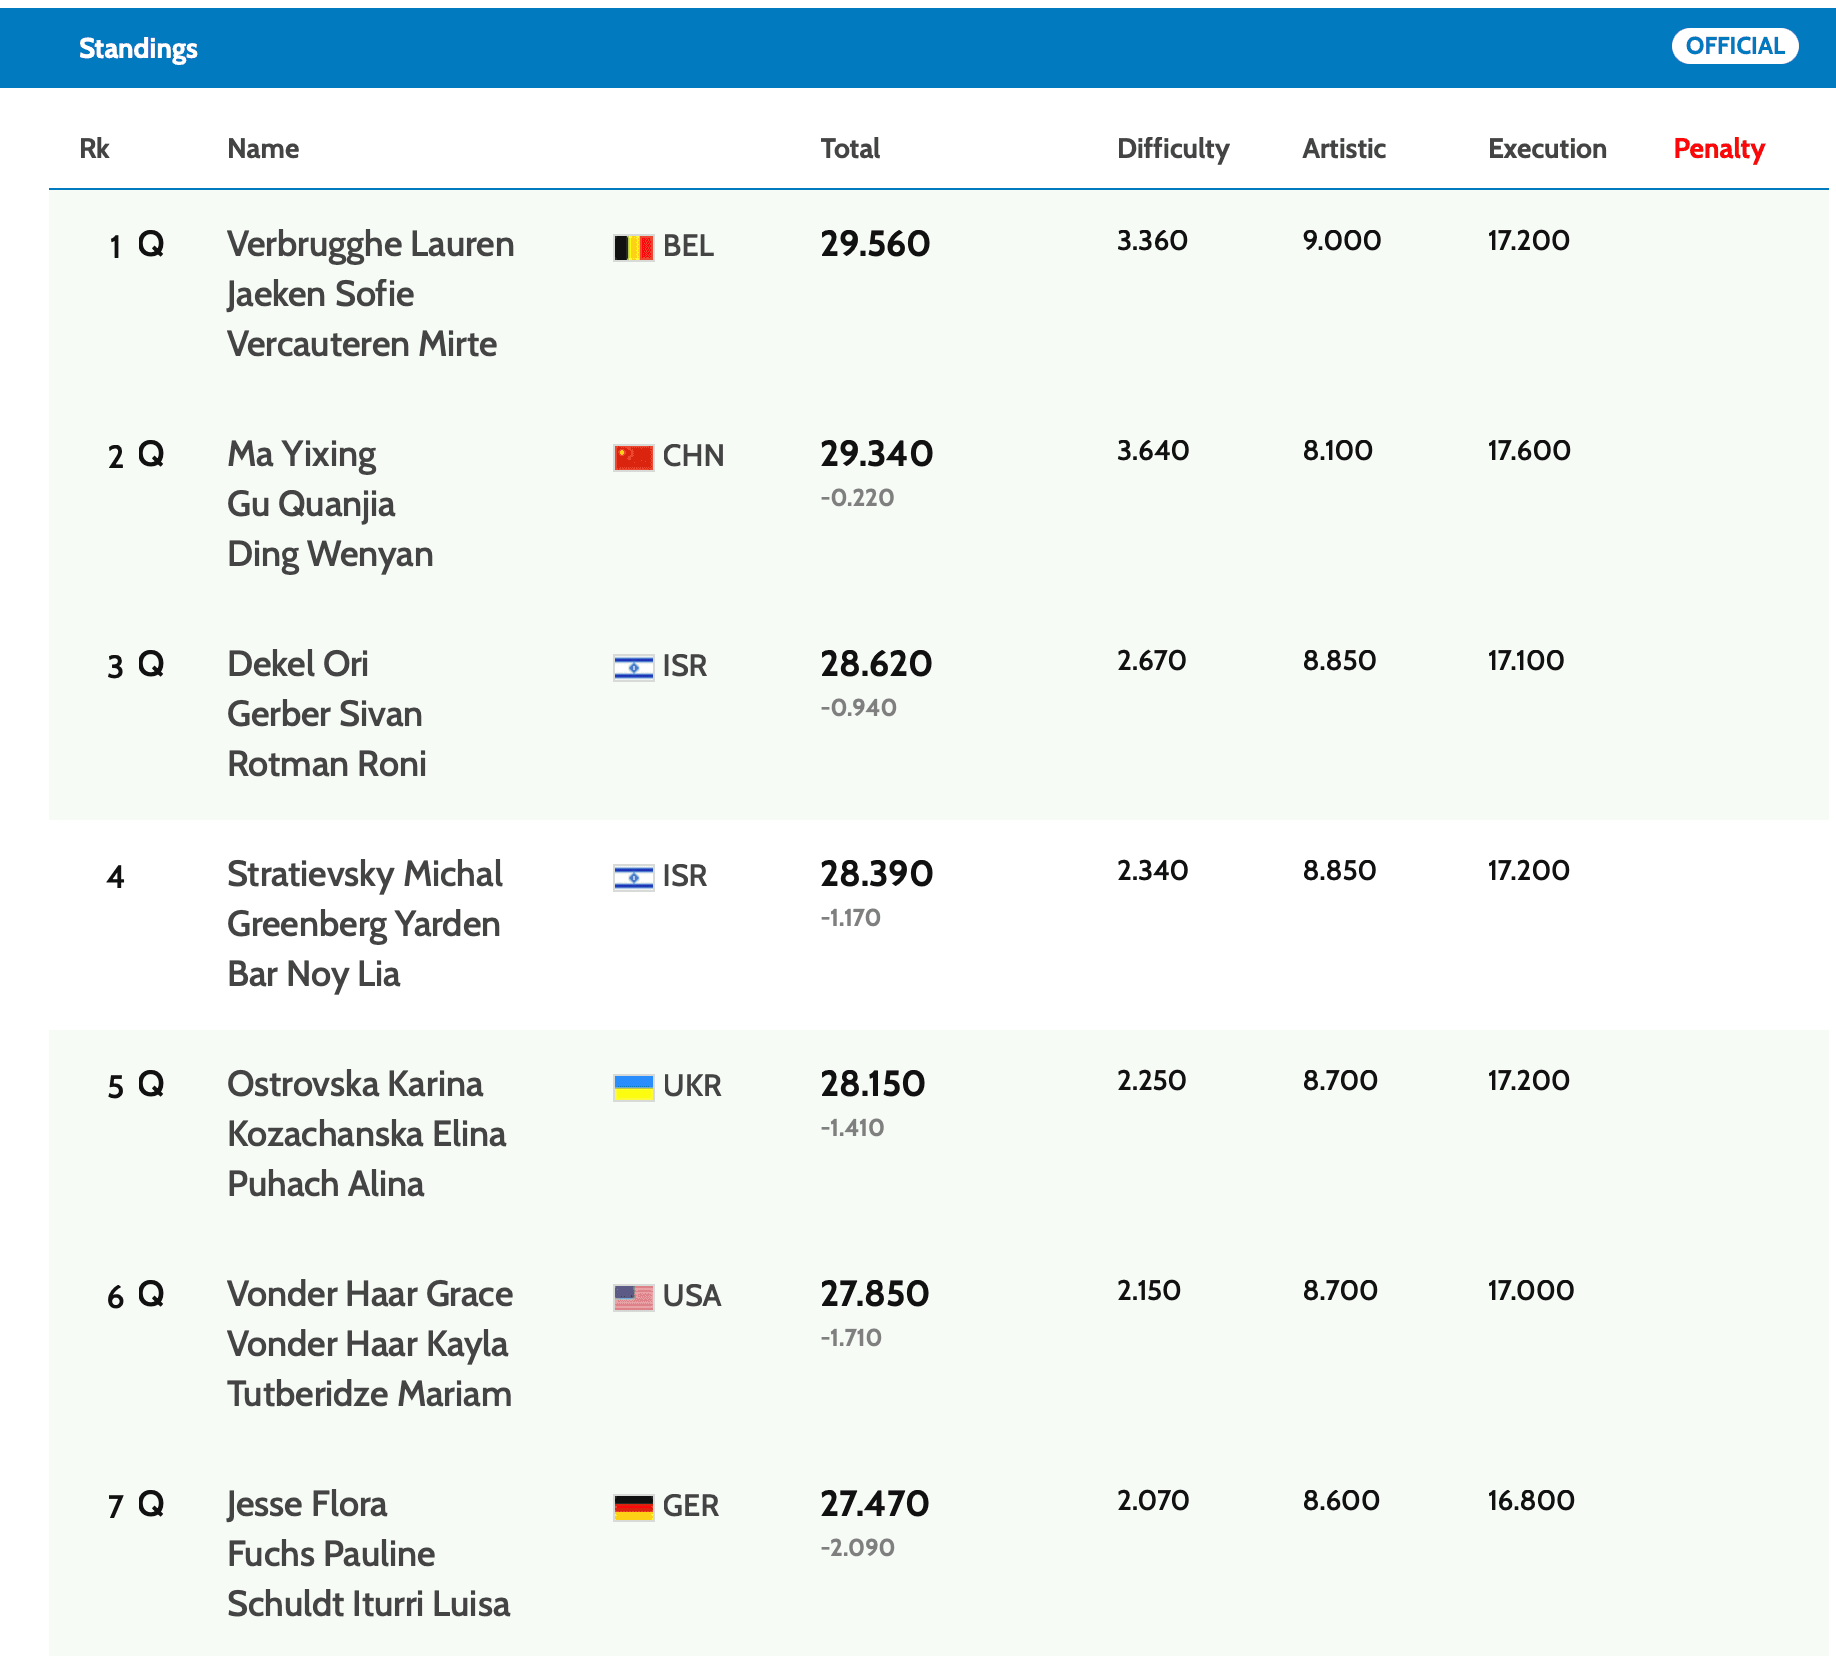Viewport: 1836px width, 1656px height.
Task: Select Vonder Haar Grace name link
Action: (369, 1294)
